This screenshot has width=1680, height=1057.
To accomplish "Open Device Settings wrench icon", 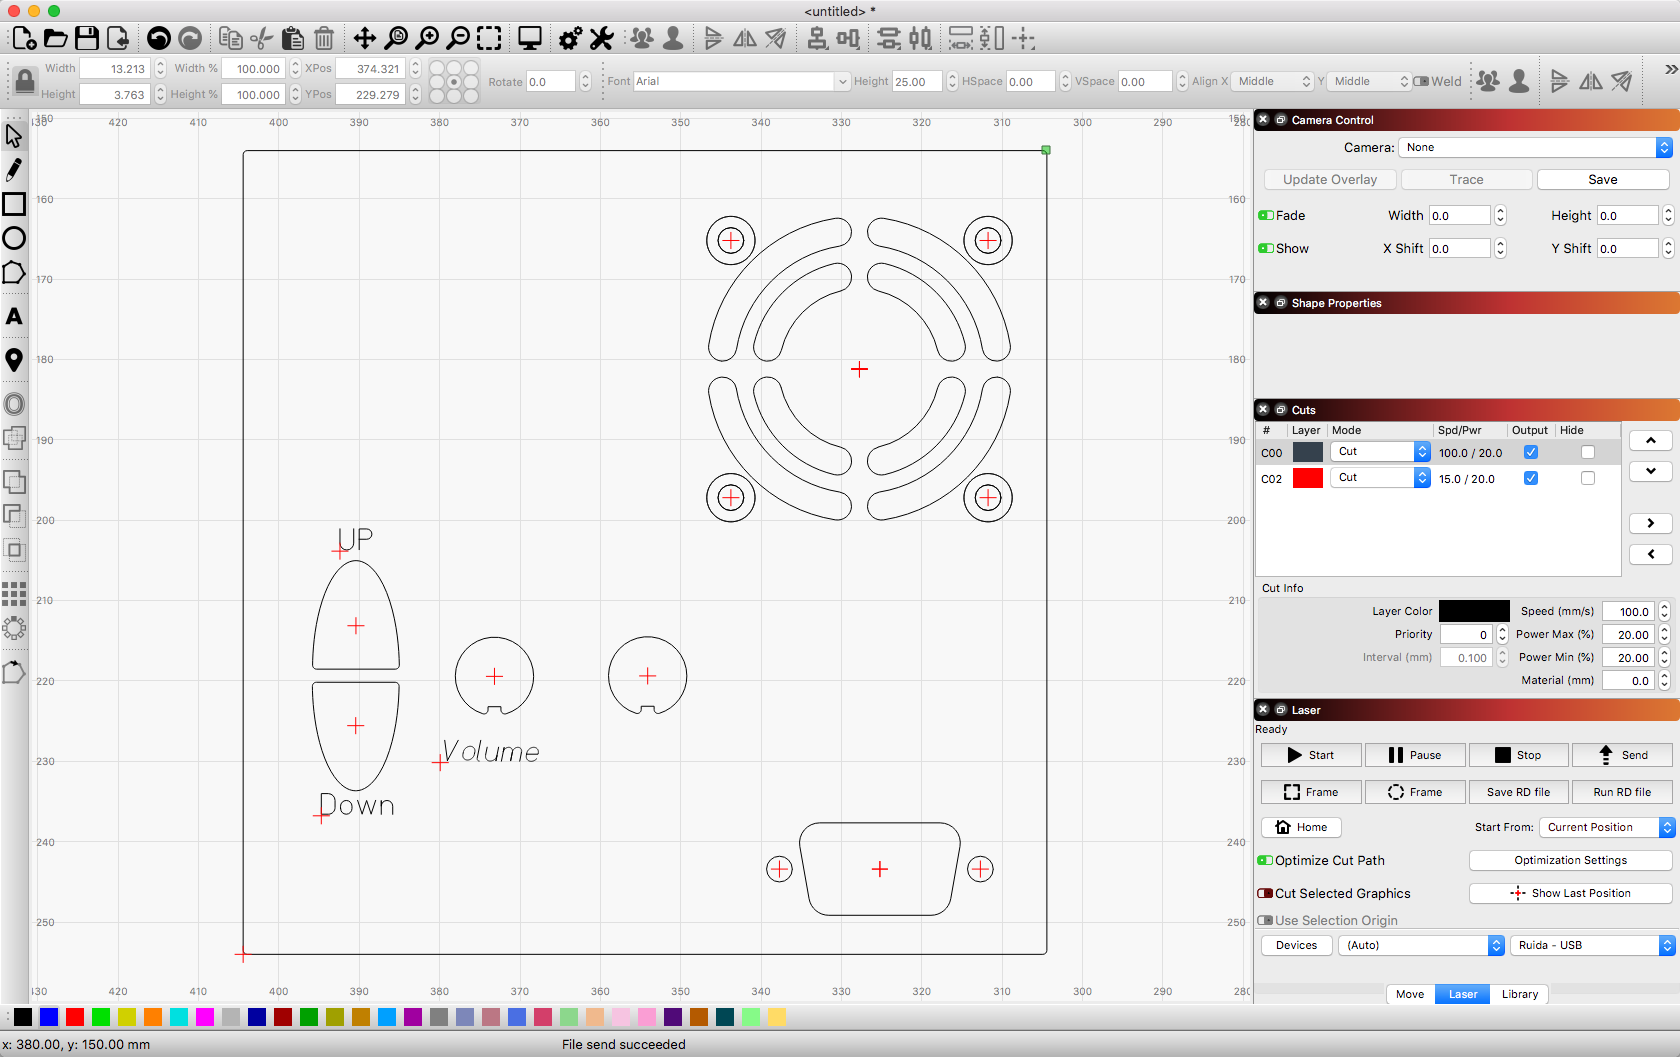I will coord(601,39).
